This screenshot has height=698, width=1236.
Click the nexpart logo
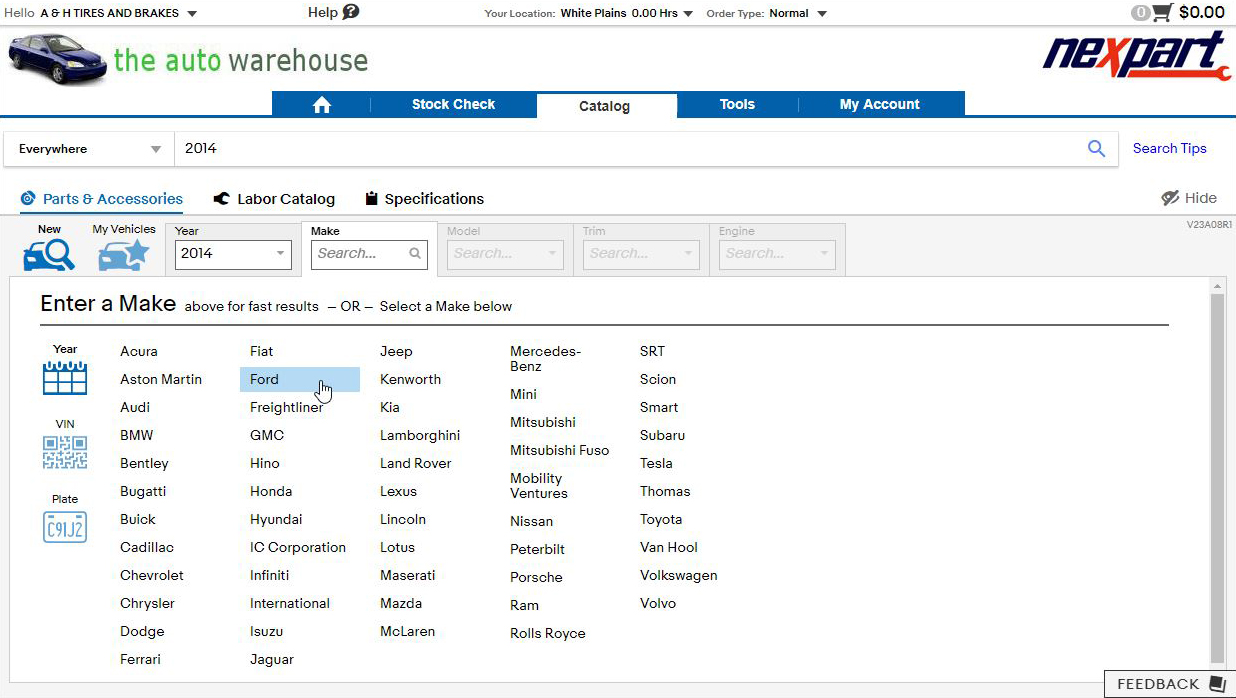(1136, 55)
